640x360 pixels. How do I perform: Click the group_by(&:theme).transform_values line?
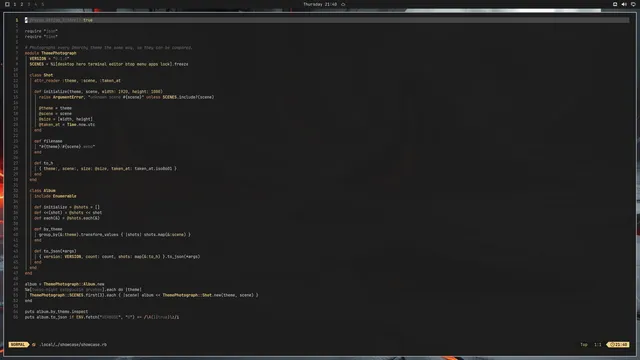(115, 235)
